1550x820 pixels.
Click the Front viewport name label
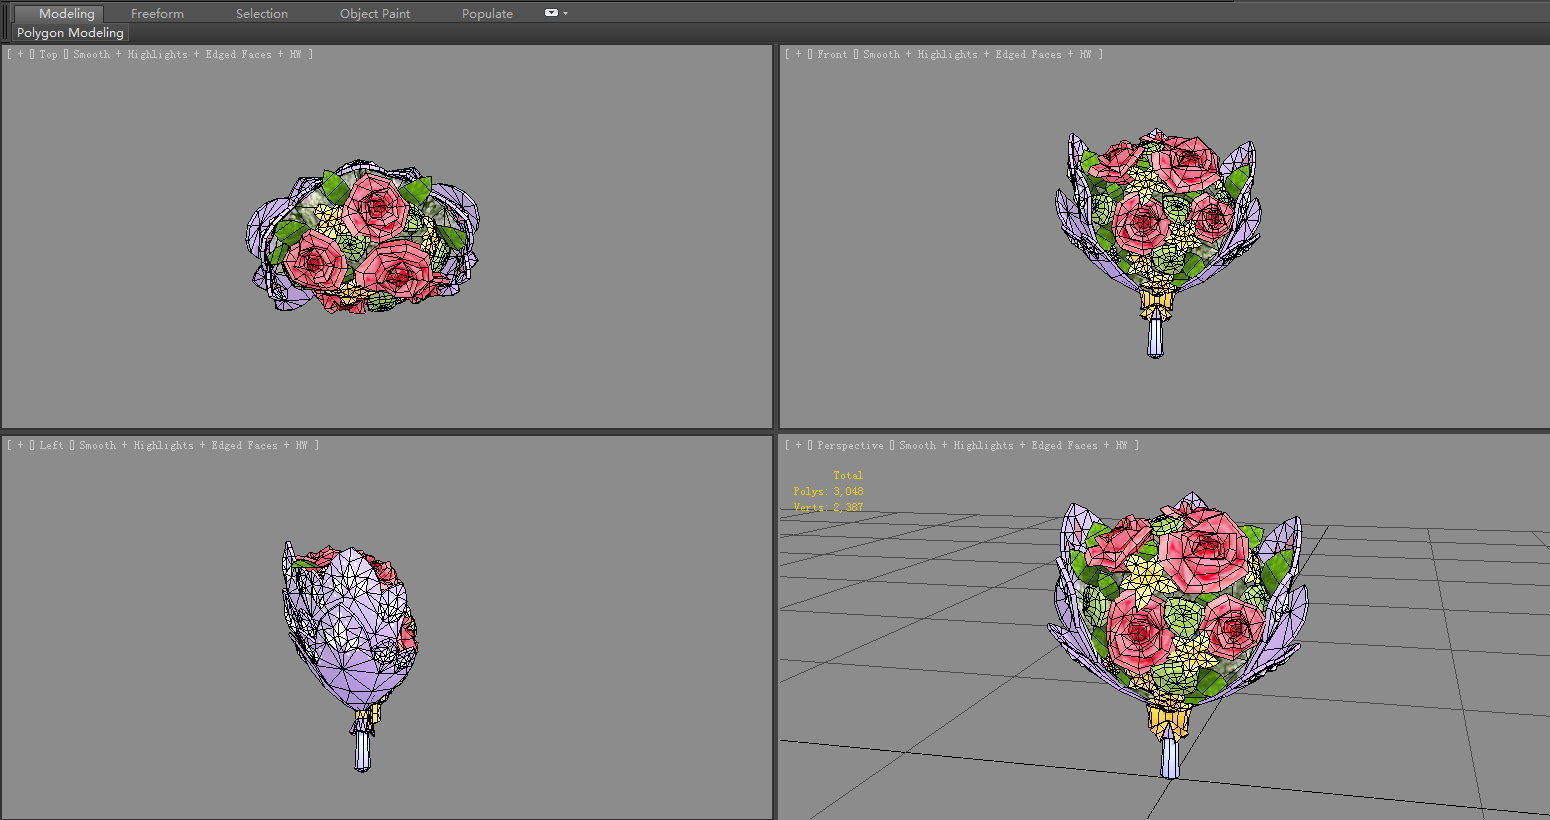[x=832, y=54]
